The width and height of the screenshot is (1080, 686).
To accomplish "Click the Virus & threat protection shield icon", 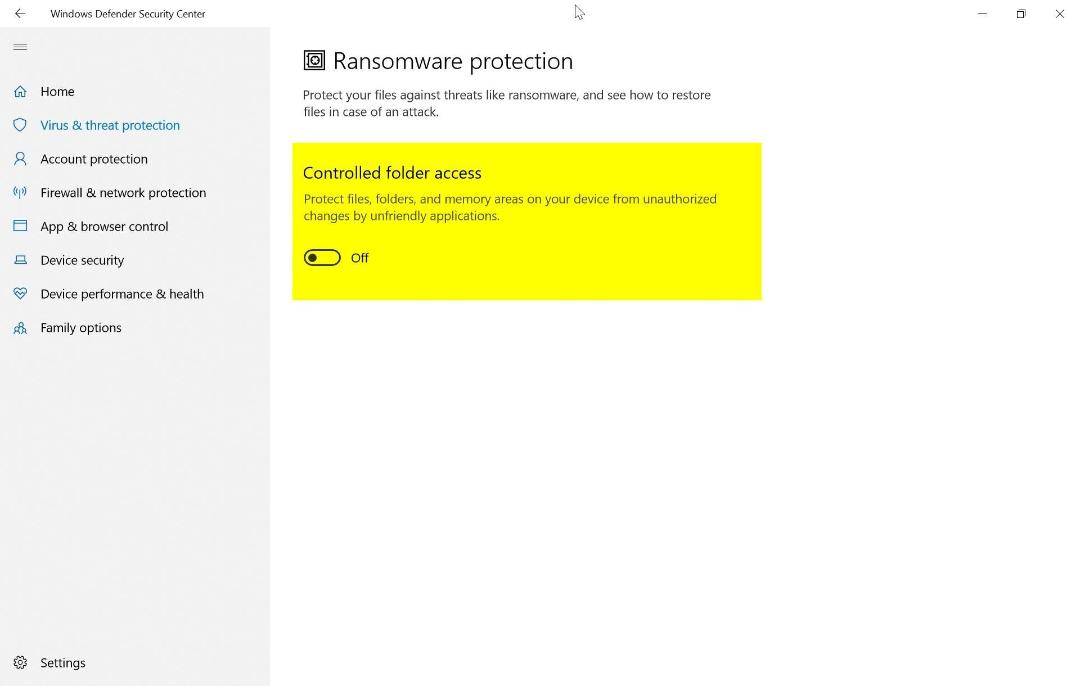I will [20, 125].
